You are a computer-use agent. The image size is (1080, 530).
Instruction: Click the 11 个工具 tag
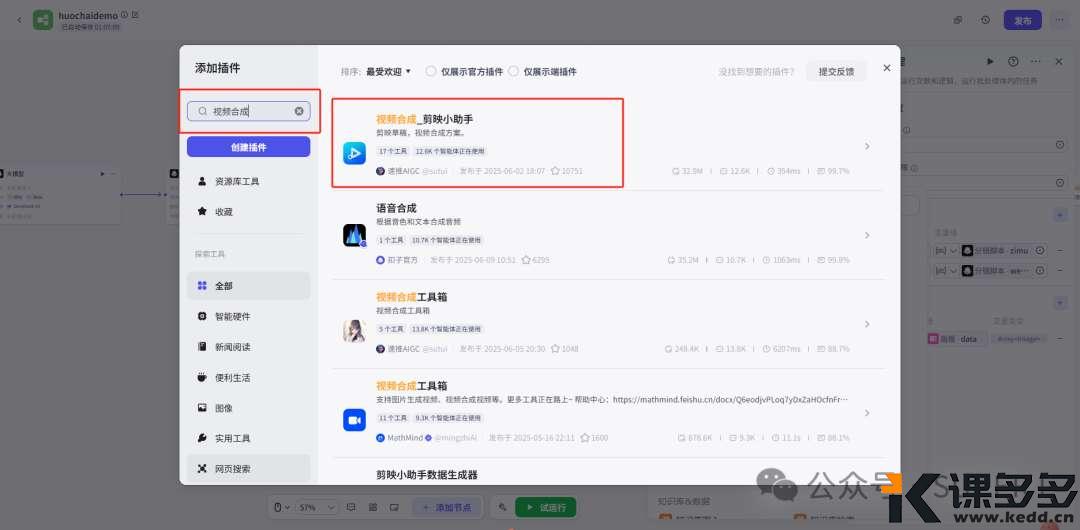point(393,418)
